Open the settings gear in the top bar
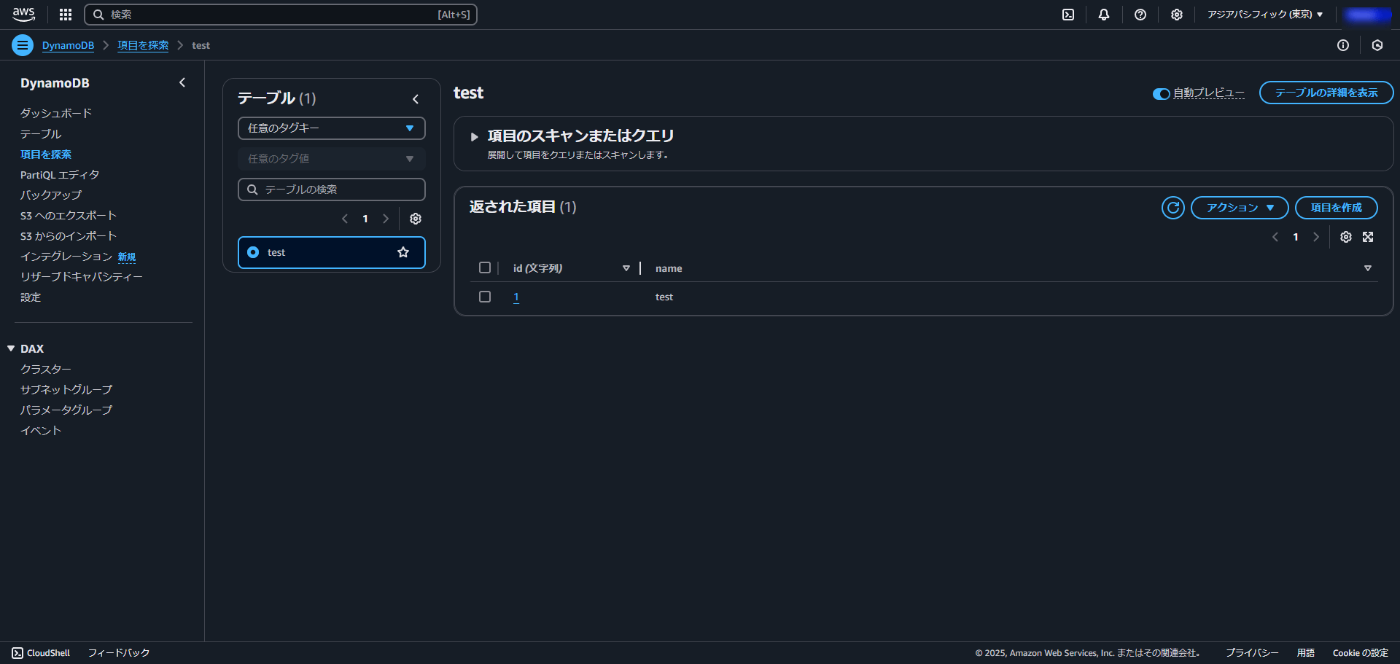1400x664 pixels. 1177,15
